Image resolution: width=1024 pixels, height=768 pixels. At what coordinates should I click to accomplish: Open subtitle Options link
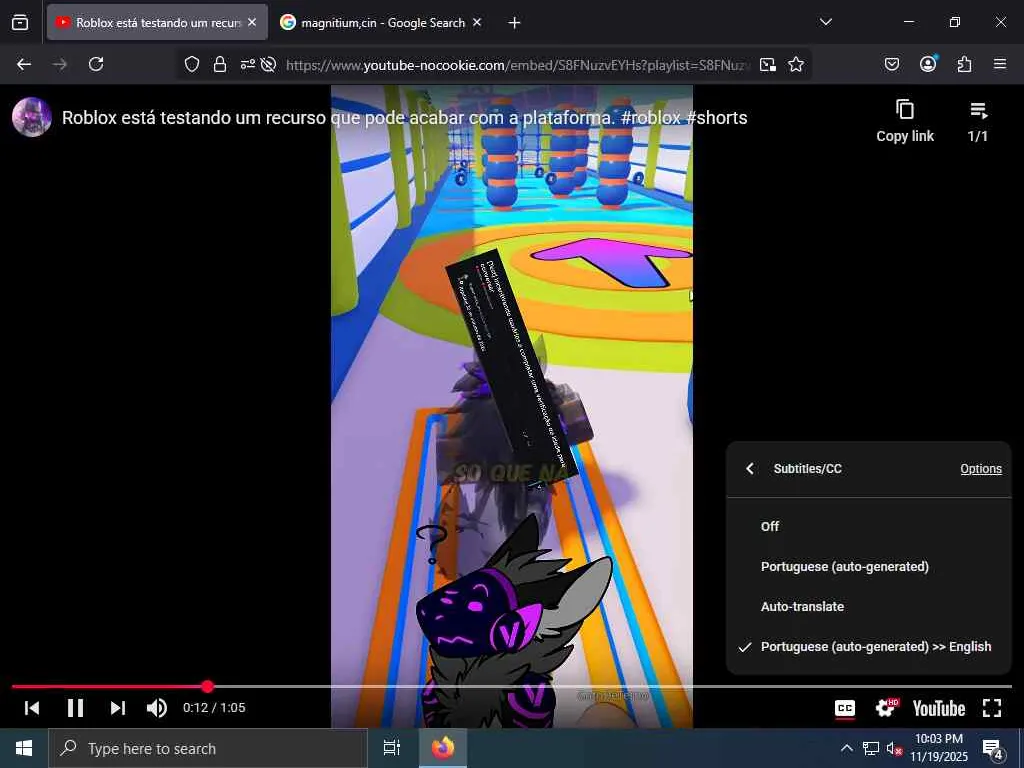click(x=981, y=468)
